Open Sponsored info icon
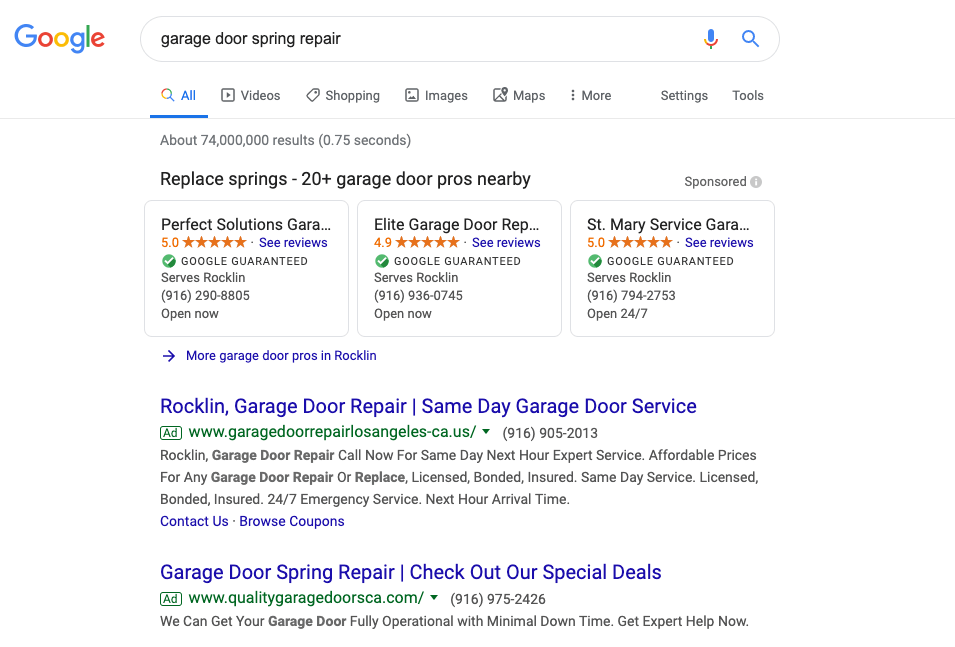Screen dimensions: 955x647 pyautogui.click(x=756, y=182)
